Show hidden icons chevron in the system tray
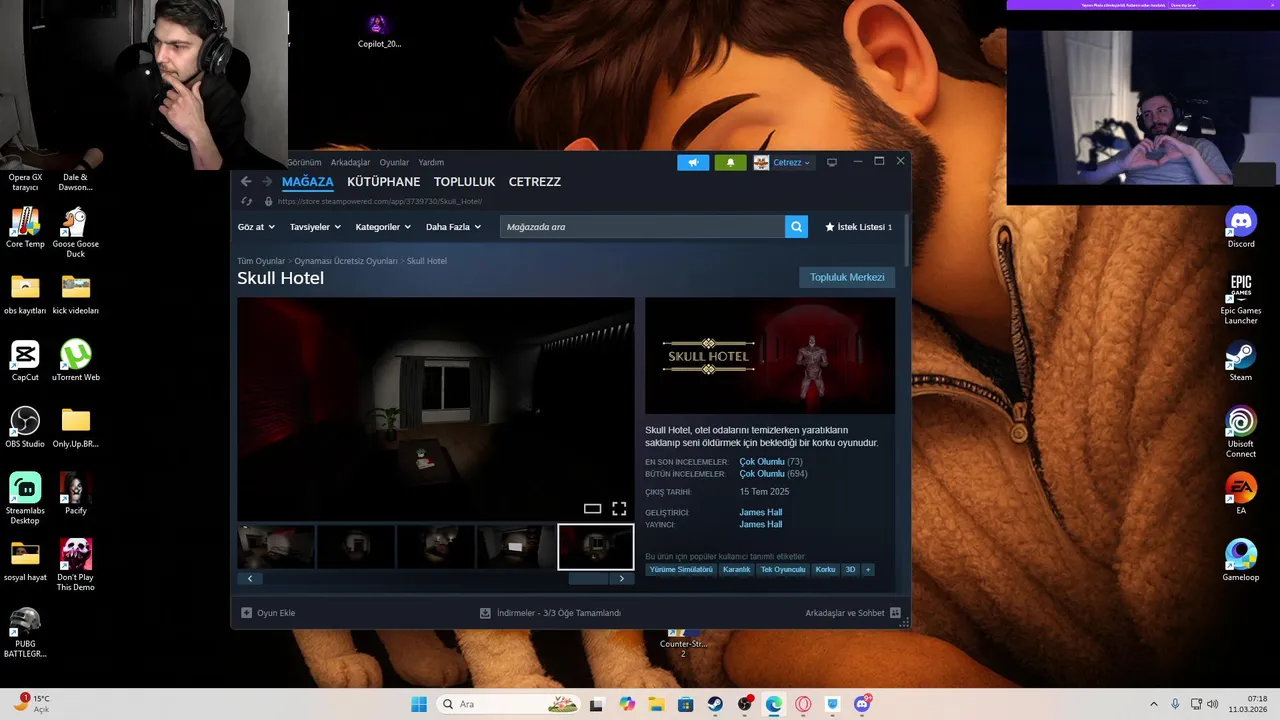The width and height of the screenshot is (1280, 720). click(x=1153, y=704)
